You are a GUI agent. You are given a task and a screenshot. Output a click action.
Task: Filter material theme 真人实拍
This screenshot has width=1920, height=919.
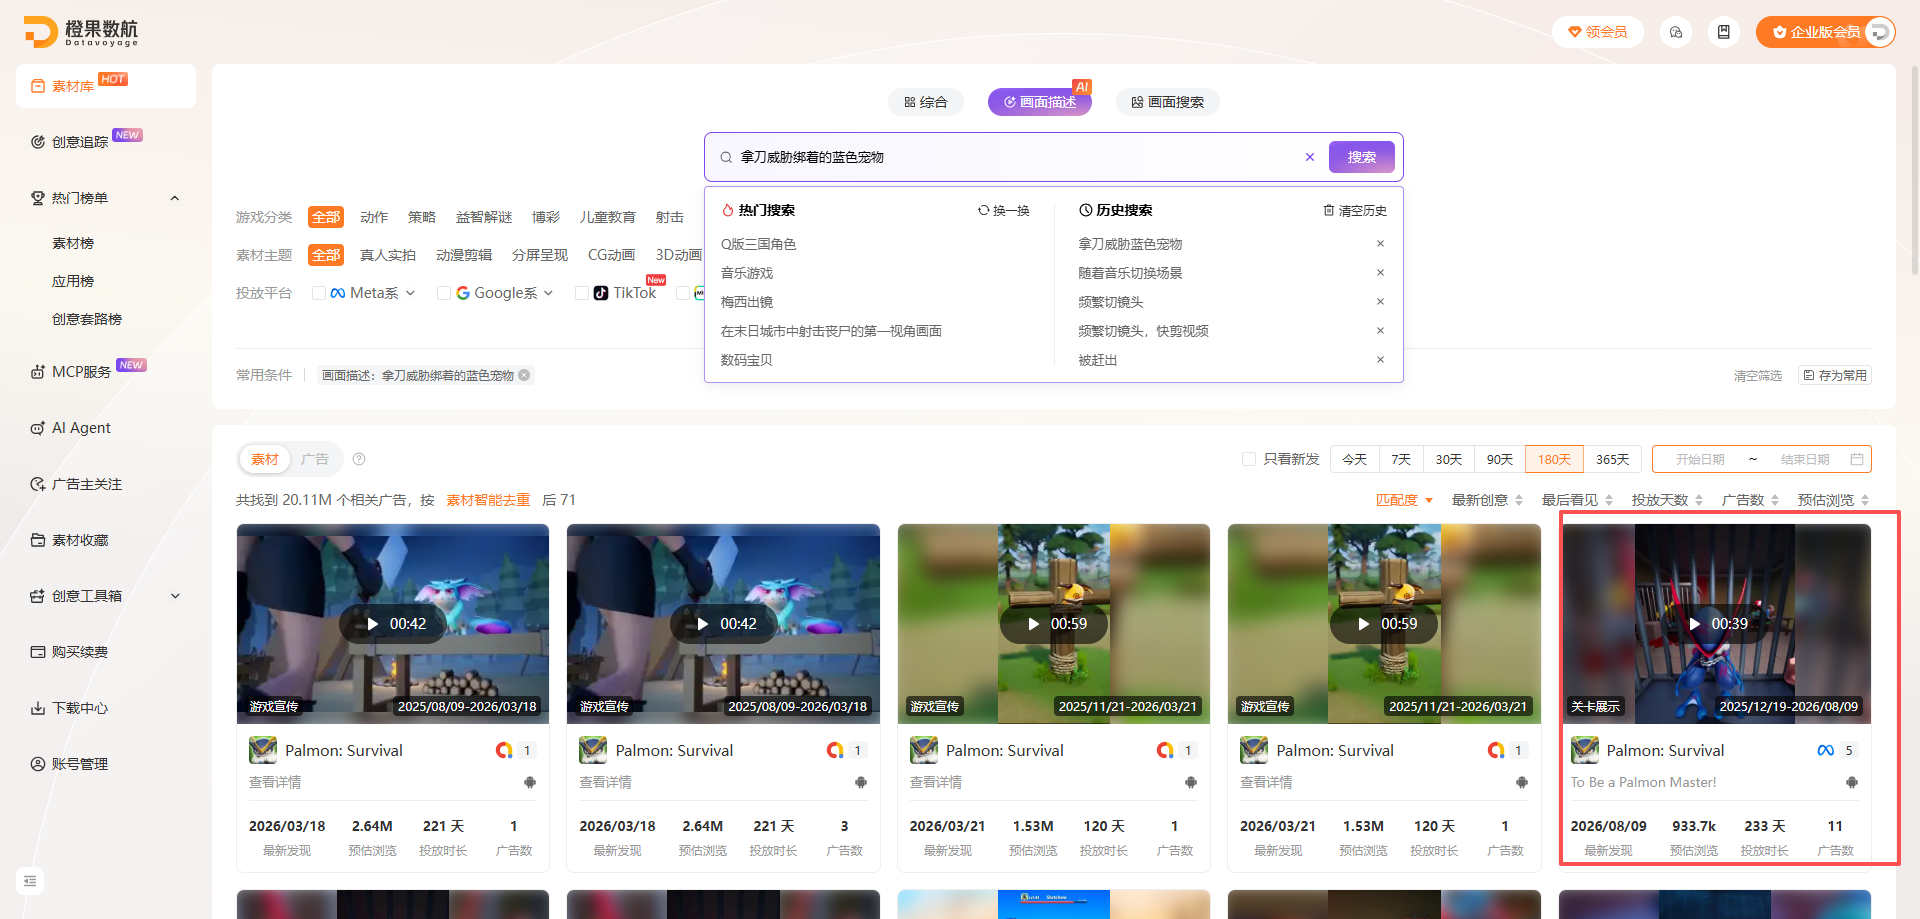[x=388, y=255]
